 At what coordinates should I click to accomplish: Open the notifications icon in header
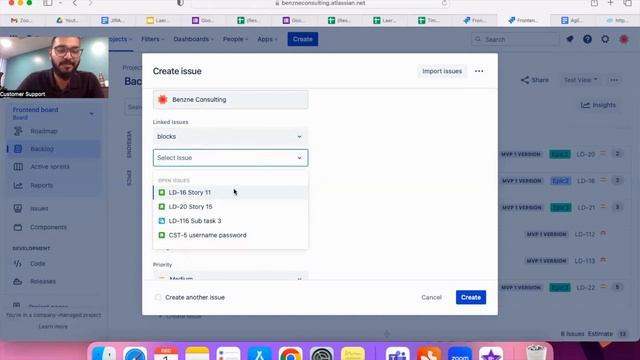pos(570,39)
